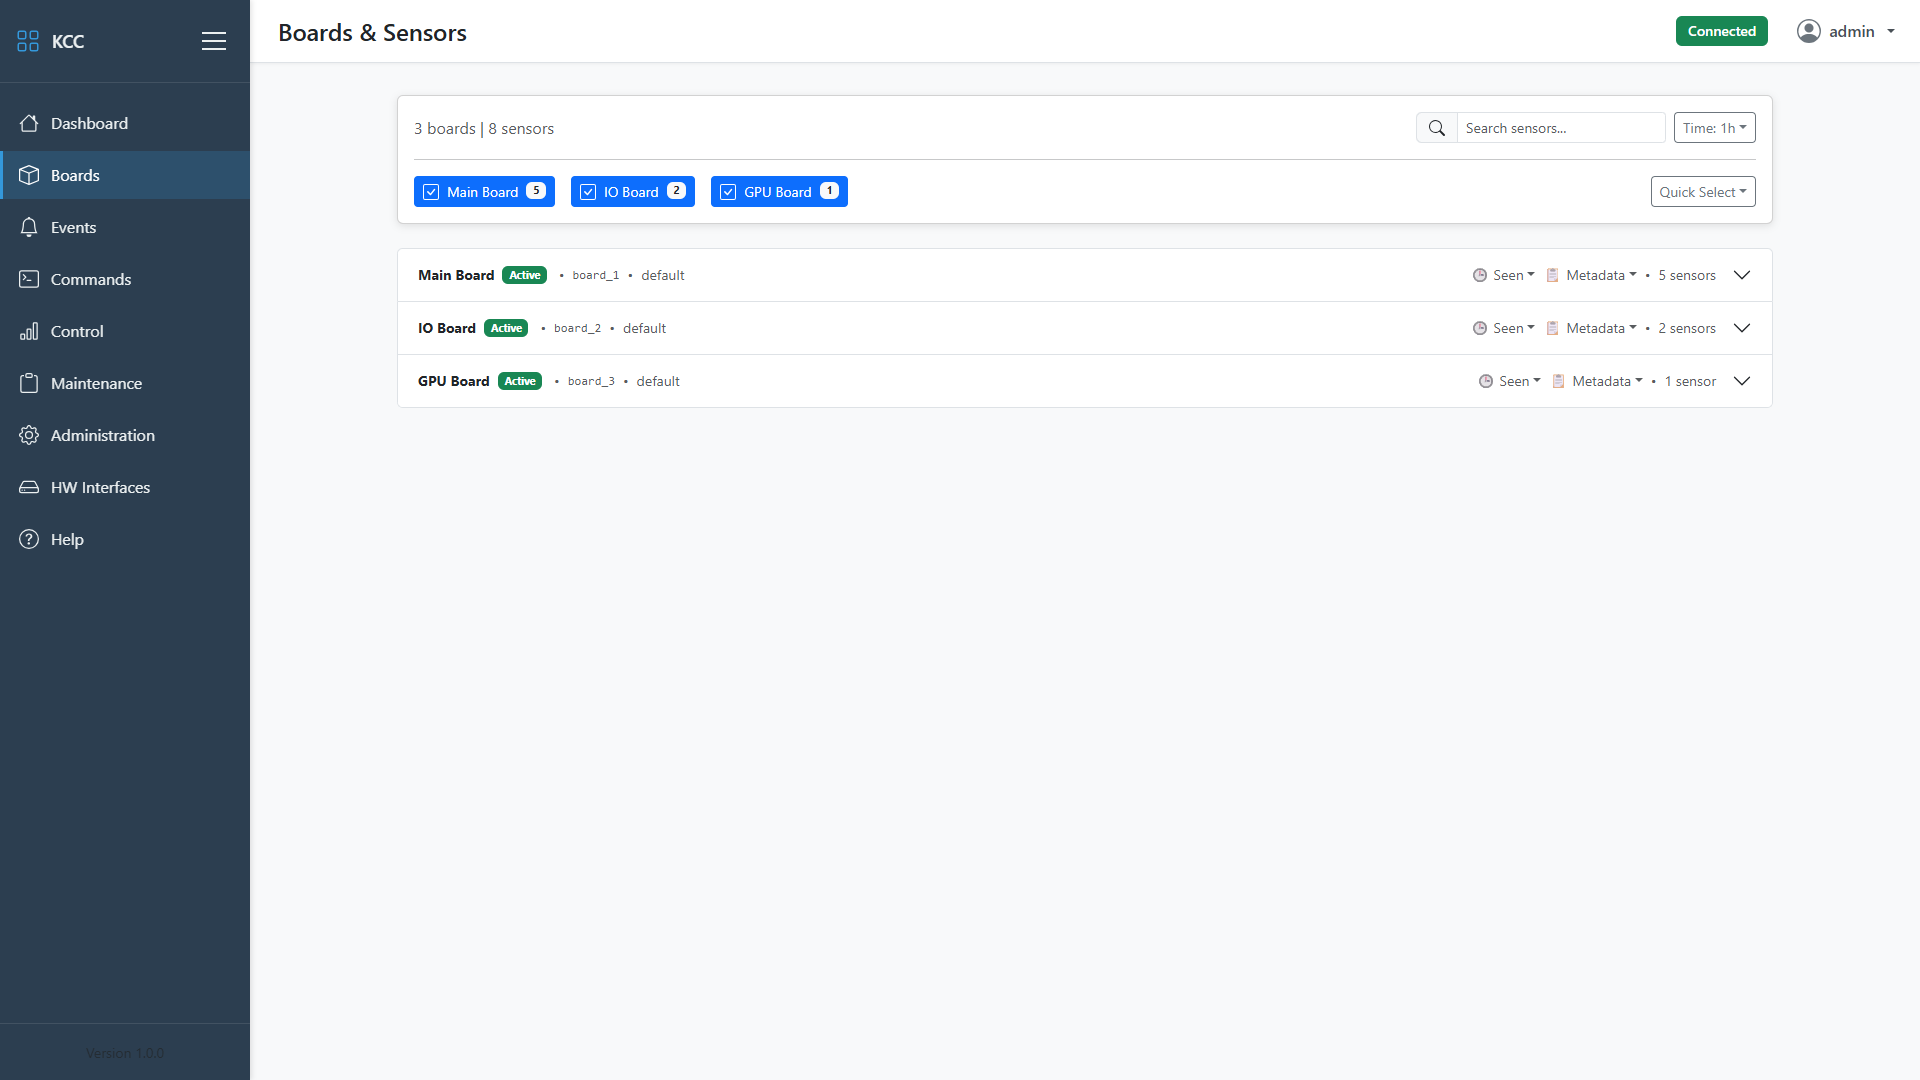Click the Events bell icon in sidebar

click(x=29, y=227)
